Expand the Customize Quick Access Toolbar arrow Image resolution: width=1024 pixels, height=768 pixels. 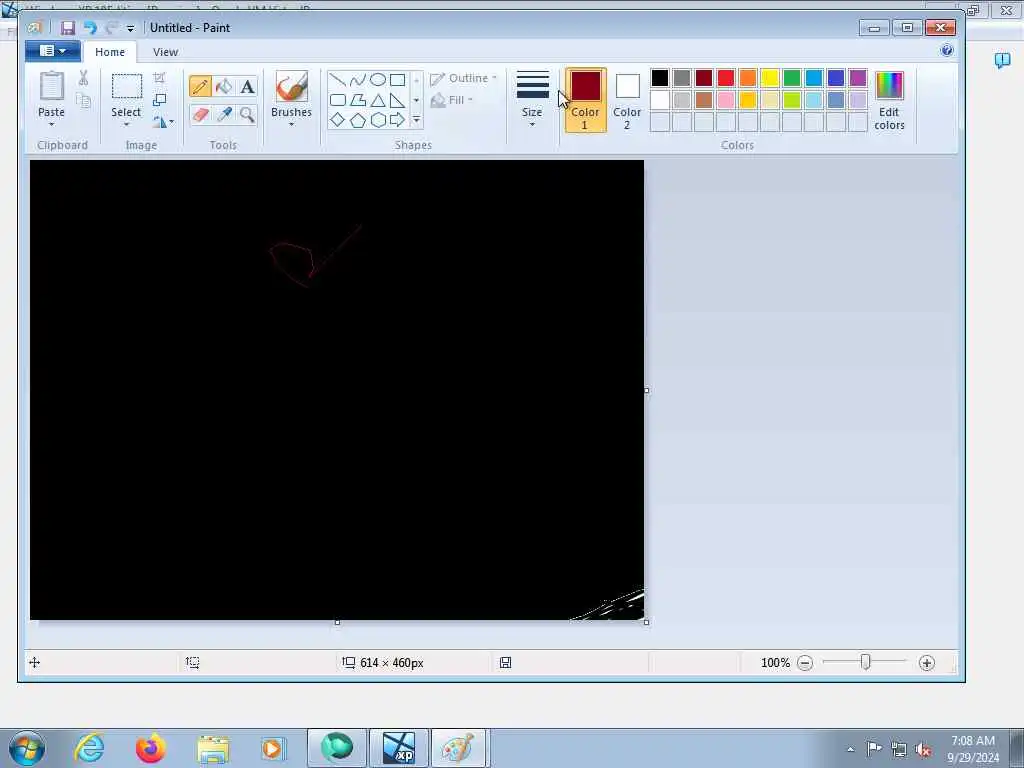pyautogui.click(x=131, y=28)
